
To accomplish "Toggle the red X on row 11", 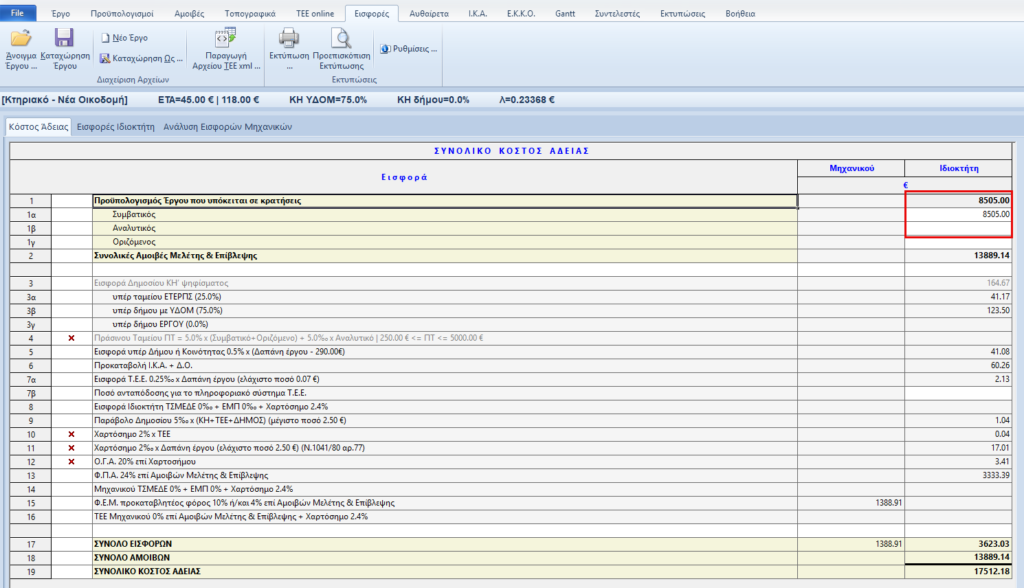I will click(x=71, y=449).
